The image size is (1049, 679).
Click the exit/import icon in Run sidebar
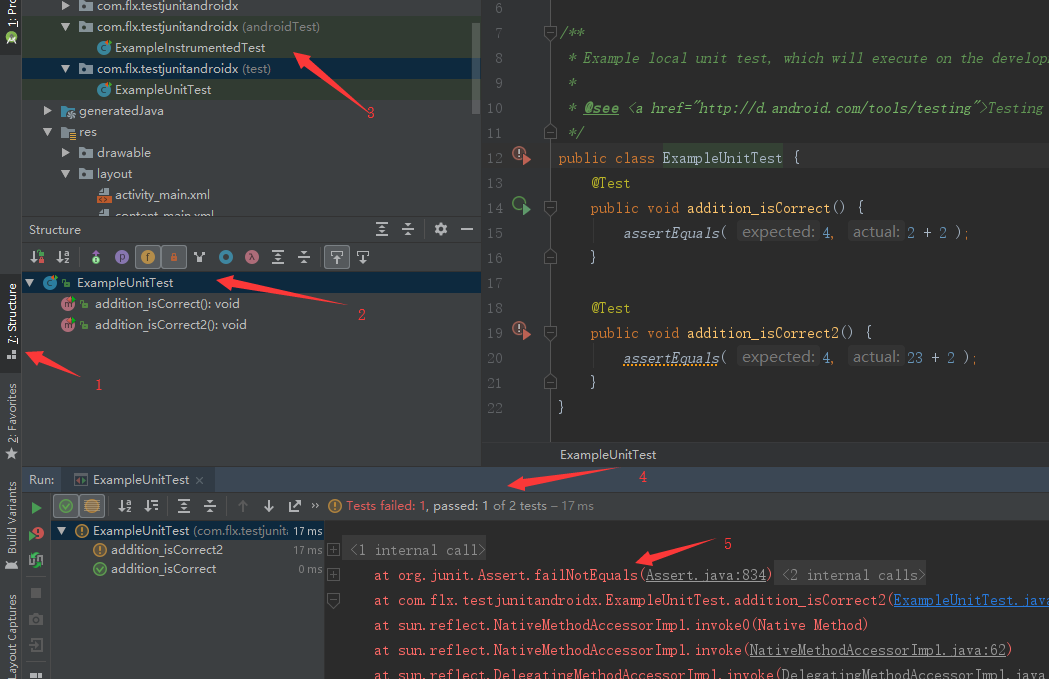(36, 646)
